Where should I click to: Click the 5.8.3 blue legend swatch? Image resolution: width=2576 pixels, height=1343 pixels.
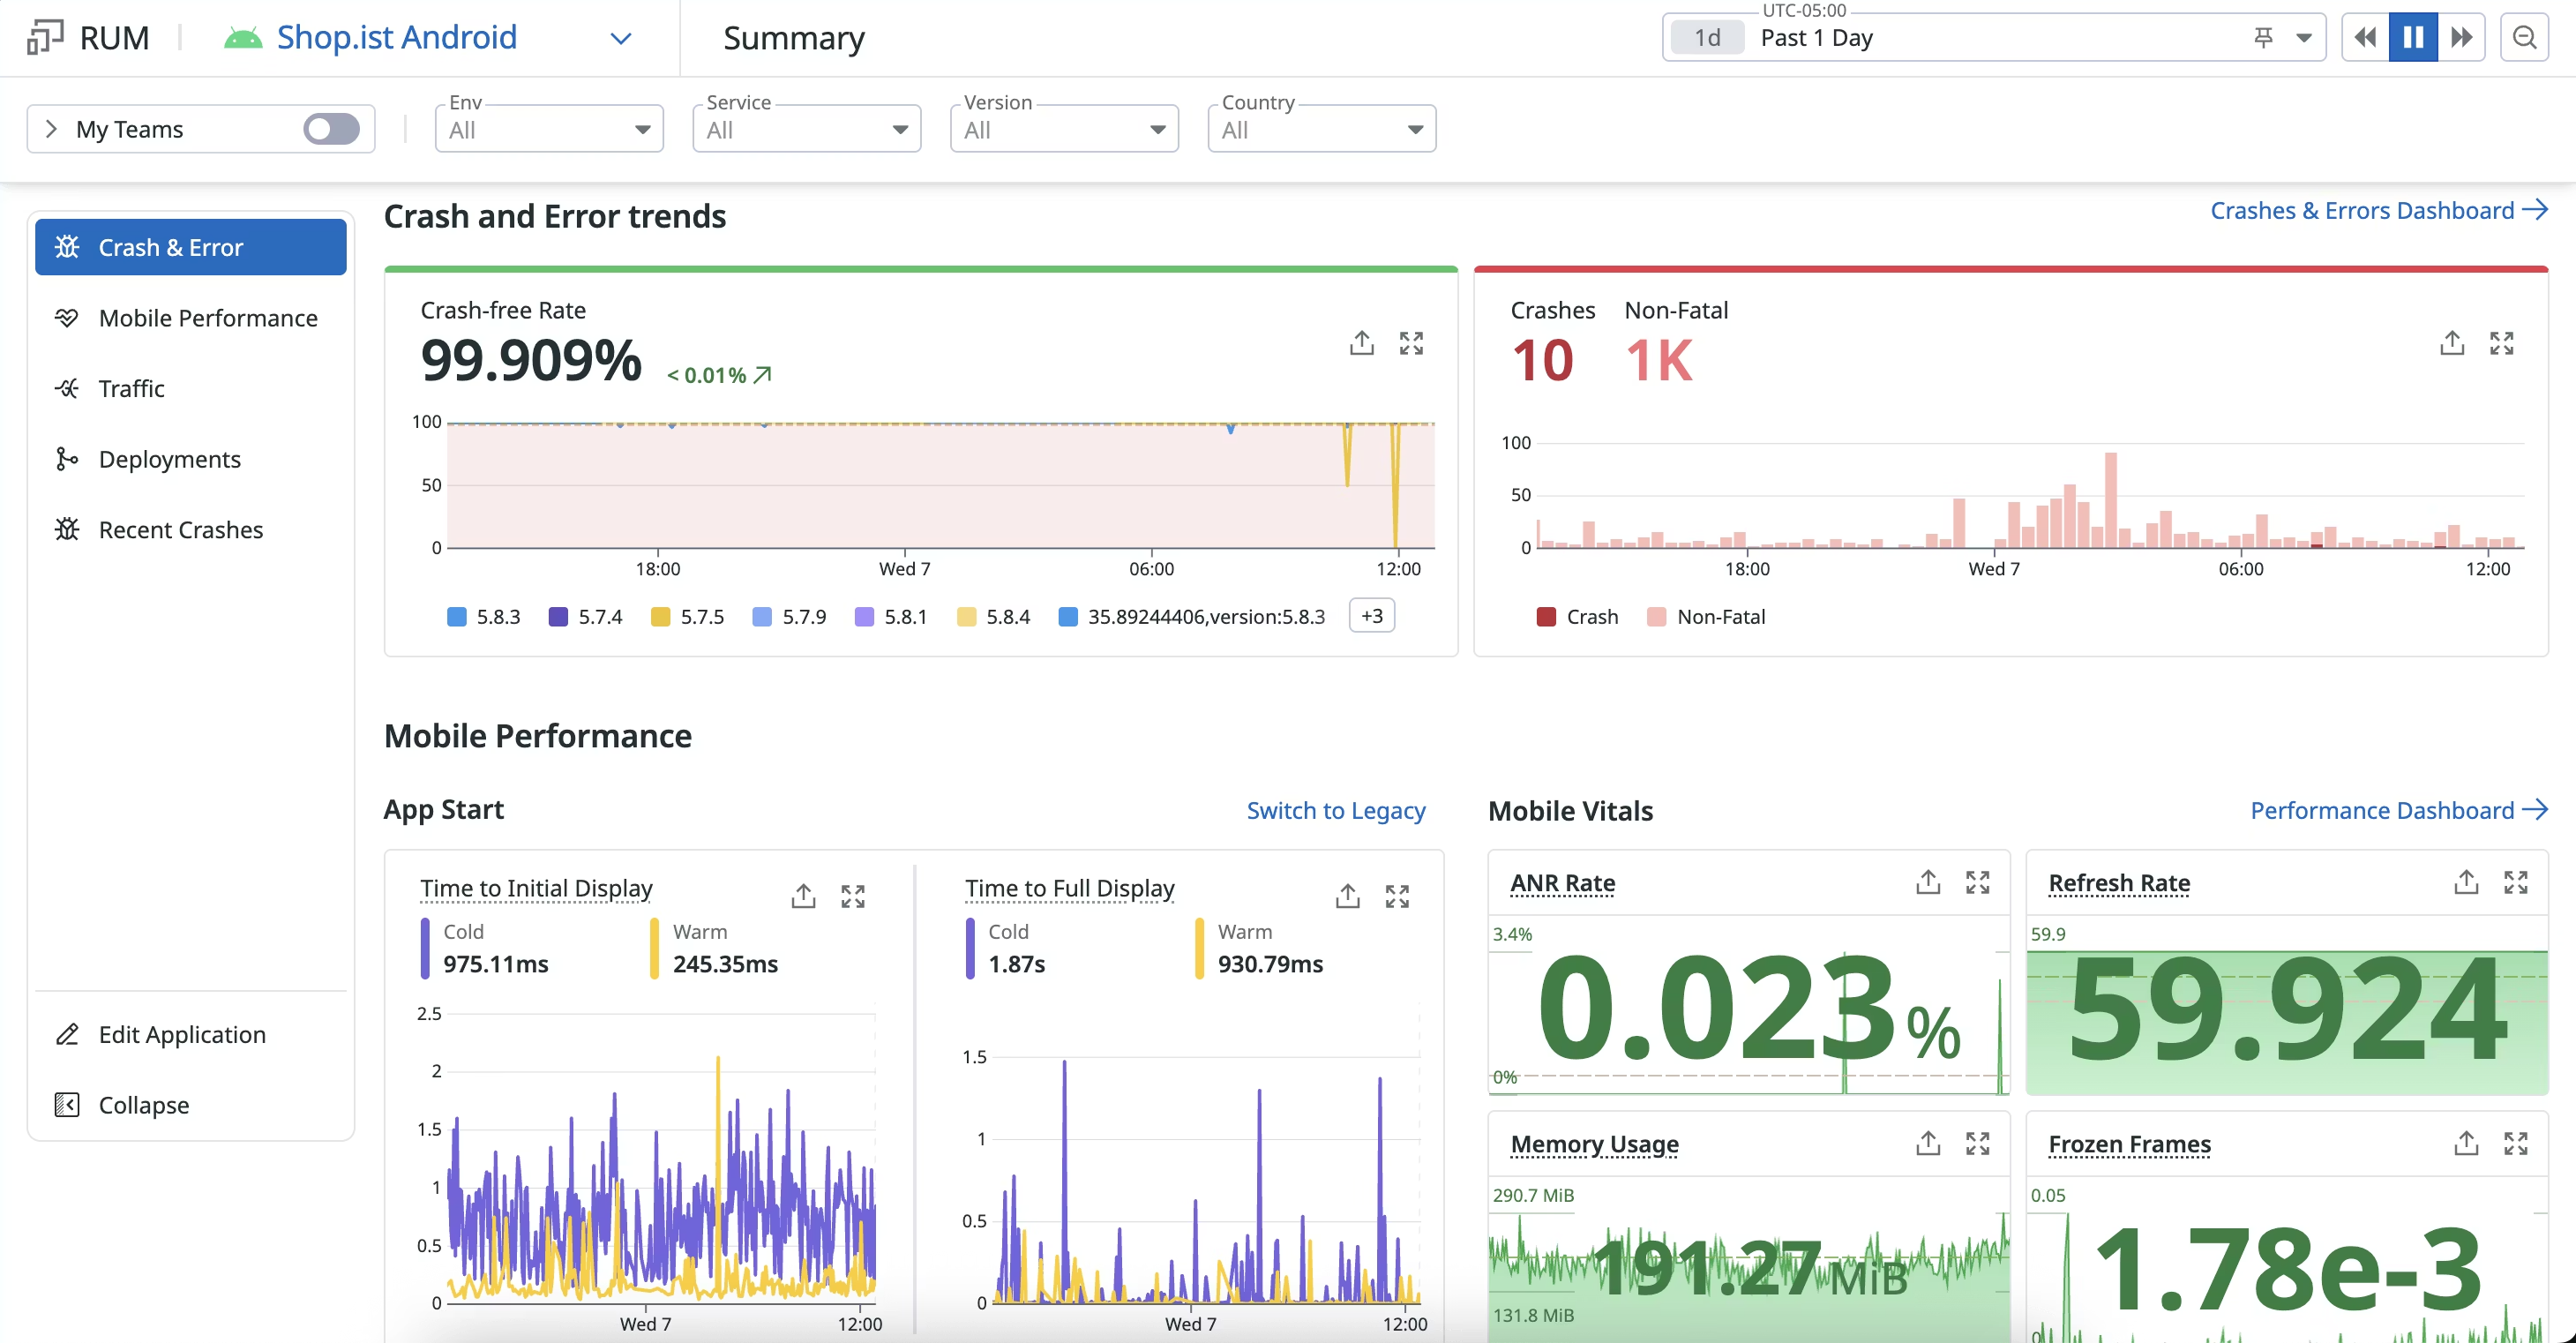(457, 617)
